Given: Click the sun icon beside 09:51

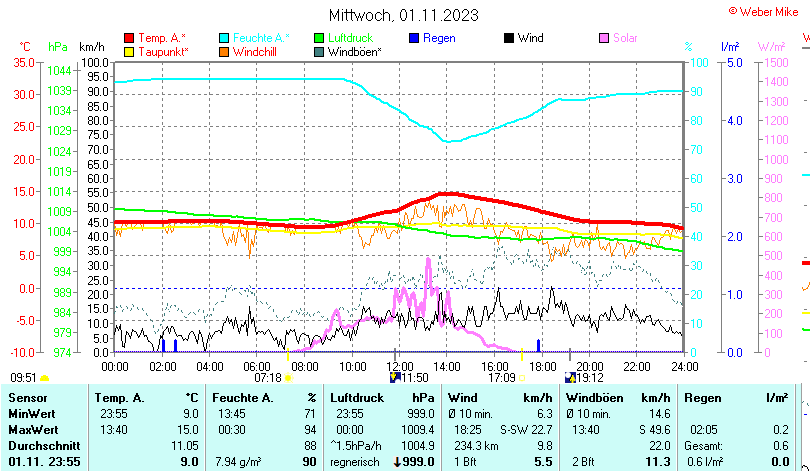Looking at the screenshot, I should click(x=45, y=379).
